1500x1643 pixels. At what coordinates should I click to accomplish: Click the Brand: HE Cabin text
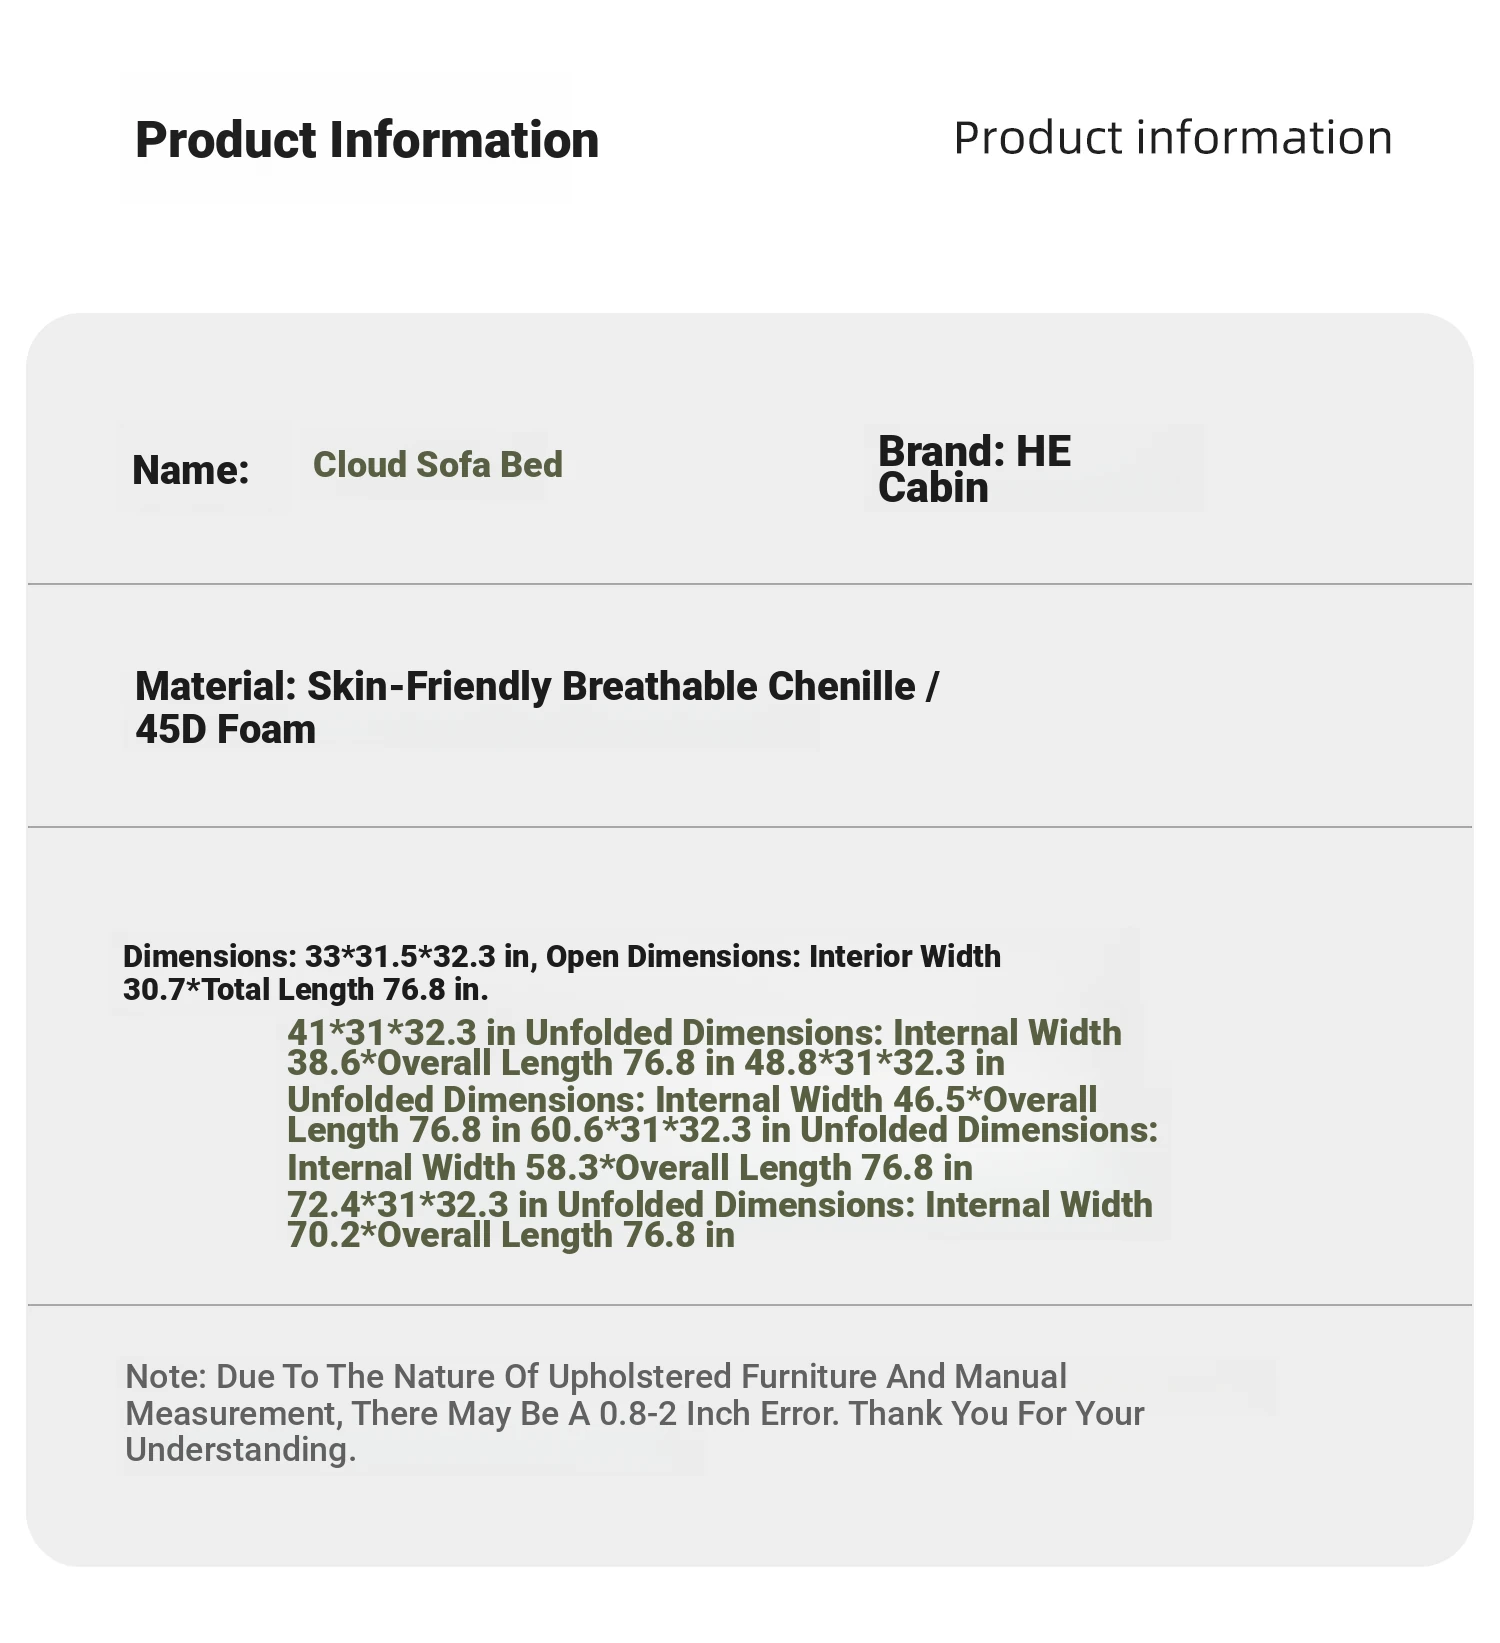pyautogui.click(x=975, y=469)
